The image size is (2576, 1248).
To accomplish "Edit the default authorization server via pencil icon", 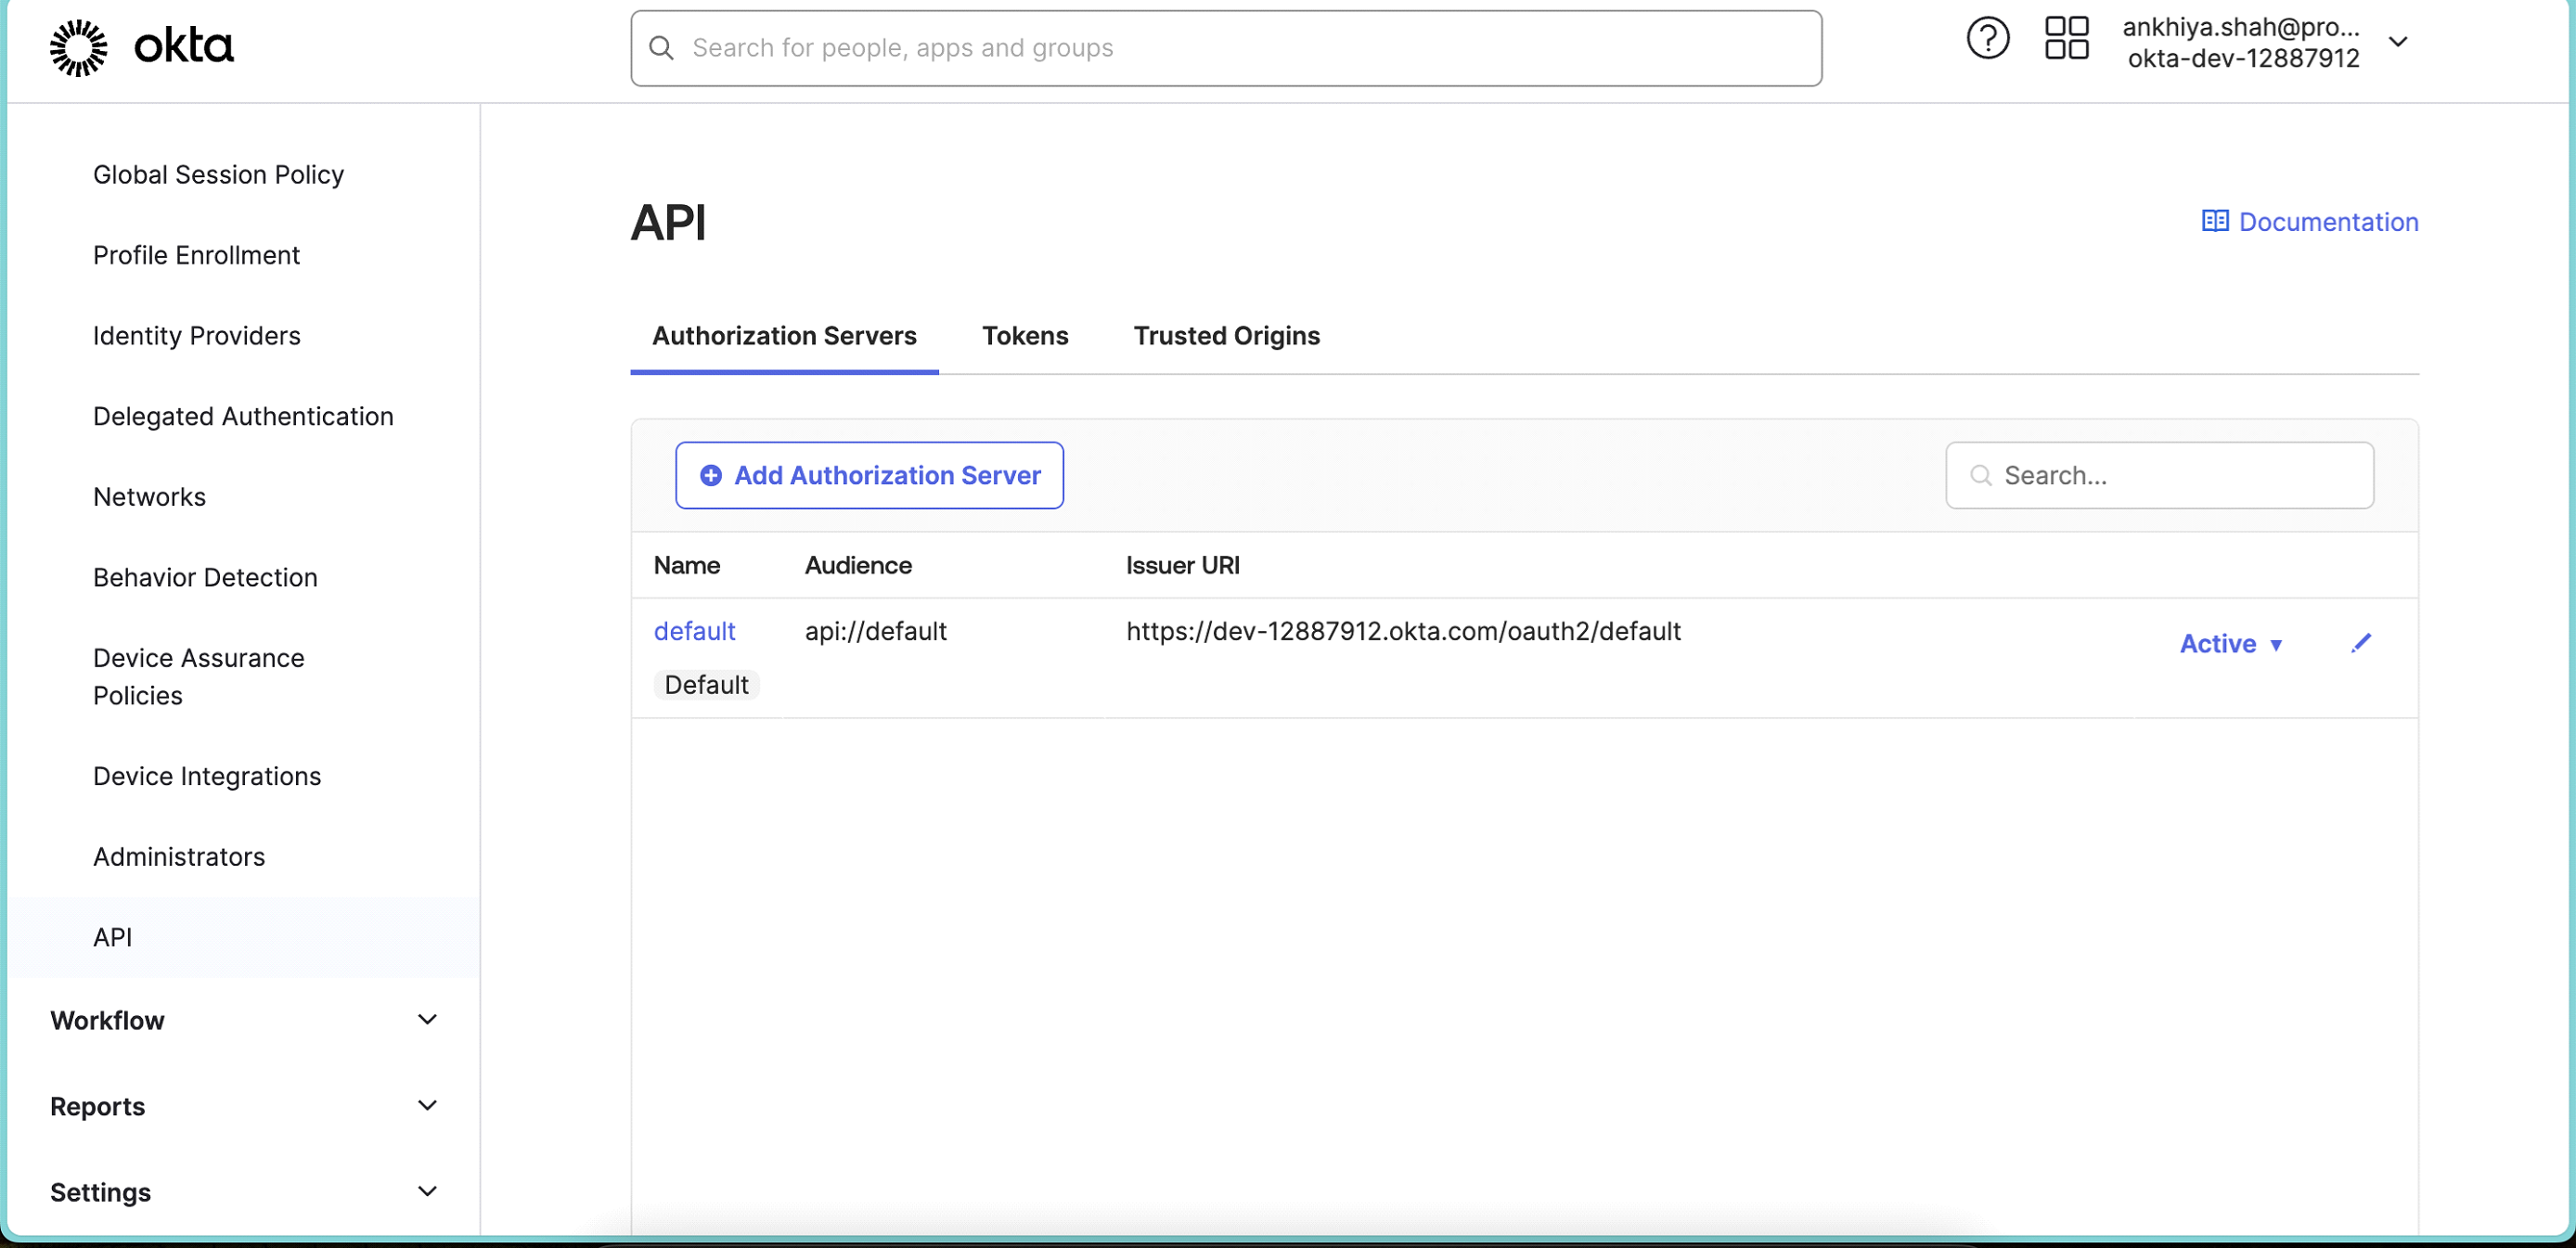I will (x=2362, y=643).
